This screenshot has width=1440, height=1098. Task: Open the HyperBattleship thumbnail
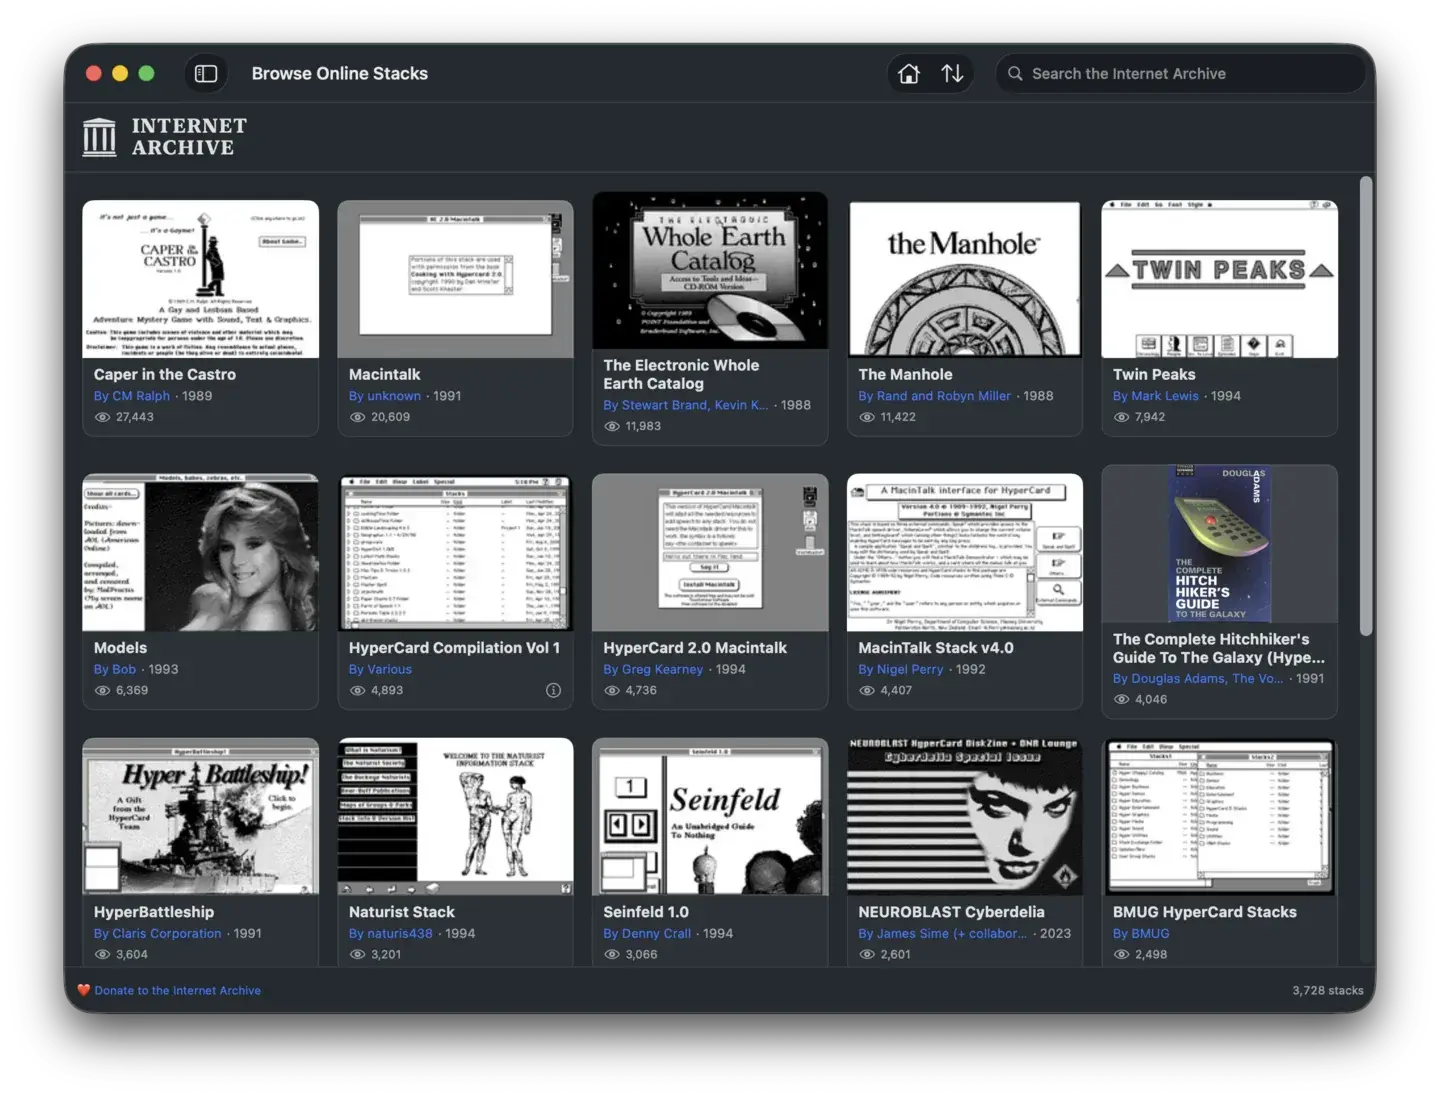click(x=201, y=817)
